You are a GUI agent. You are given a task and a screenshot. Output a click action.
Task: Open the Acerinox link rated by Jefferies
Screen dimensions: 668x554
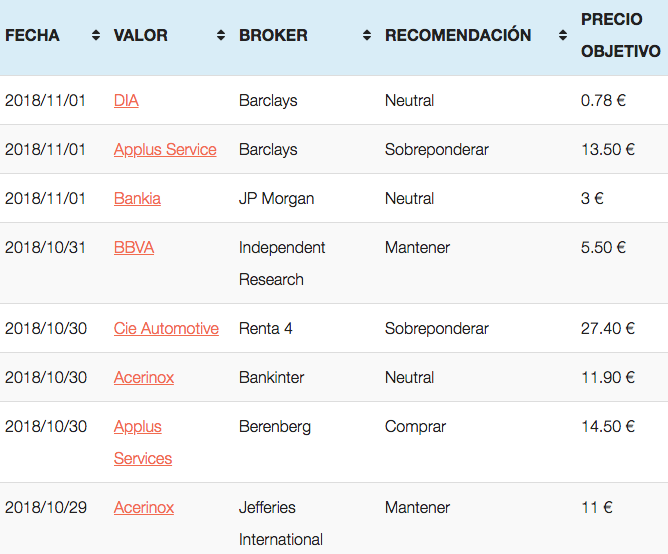[x=144, y=508]
